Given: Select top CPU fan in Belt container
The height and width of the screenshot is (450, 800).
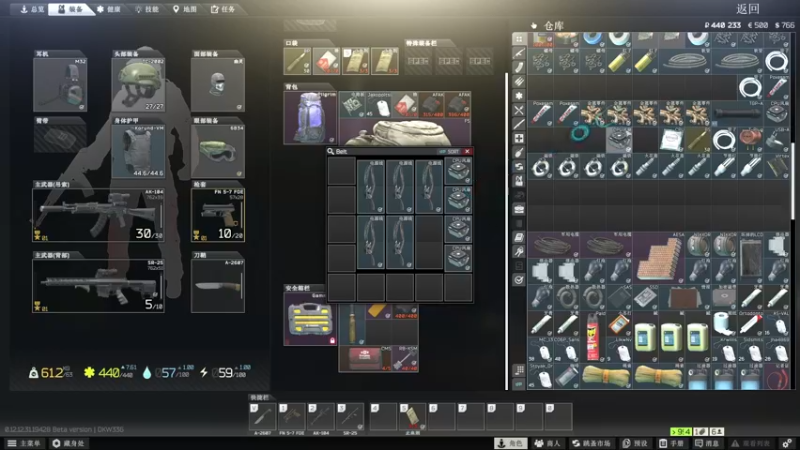Looking at the screenshot, I should (458, 170).
